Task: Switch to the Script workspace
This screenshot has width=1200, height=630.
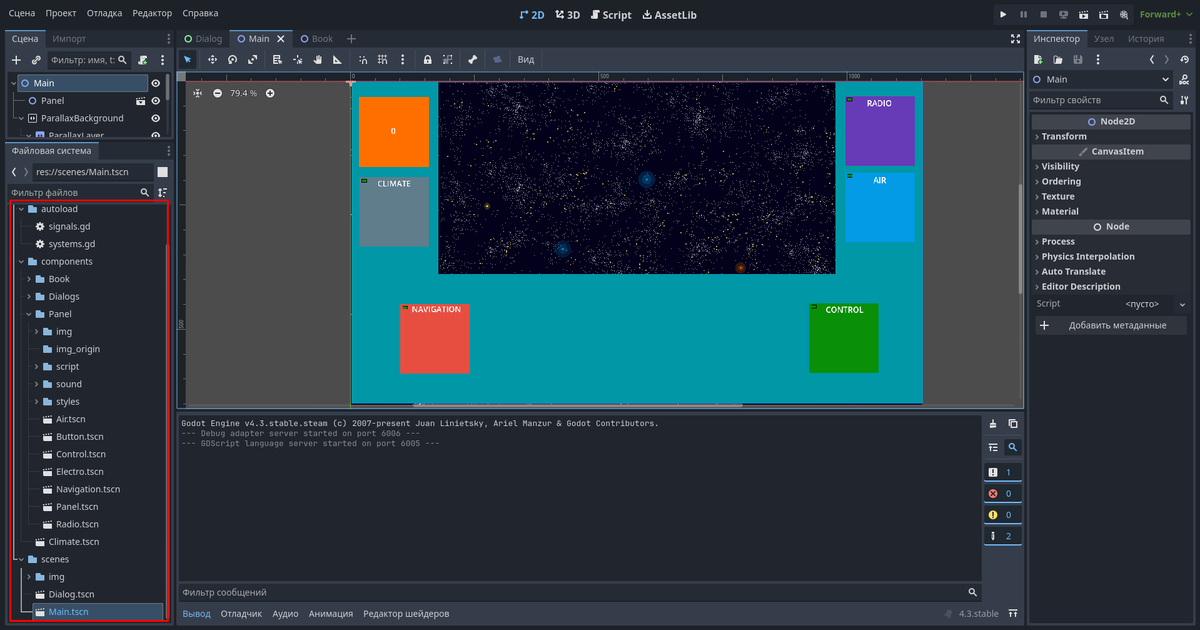Action: tap(611, 14)
